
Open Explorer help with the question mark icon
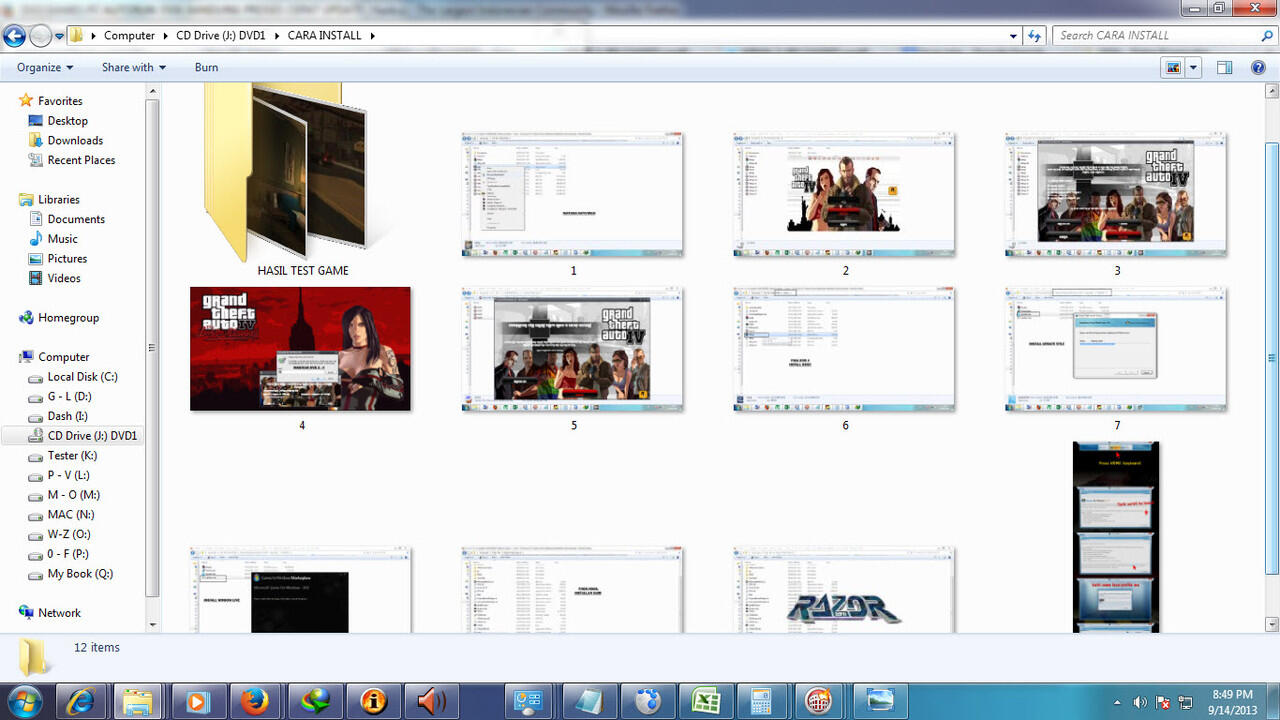point(1258,67)
